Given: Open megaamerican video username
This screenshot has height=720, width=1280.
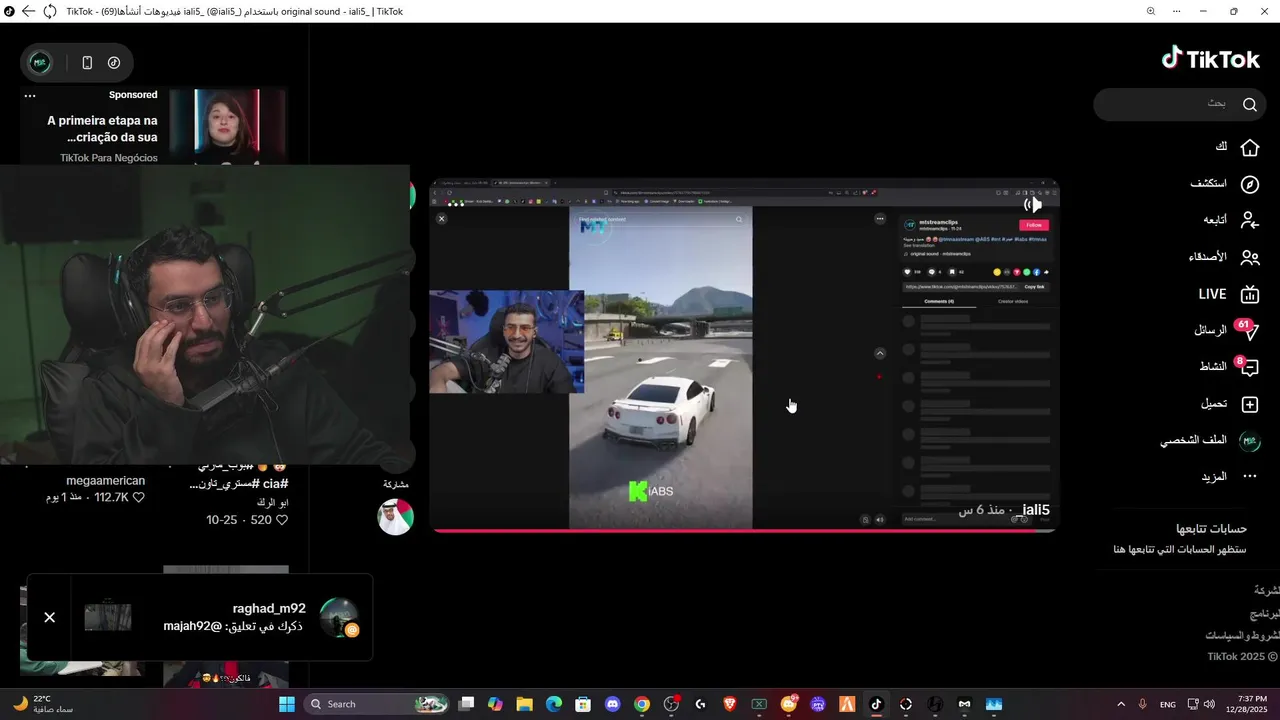Looking at the screenshot, I should [x=105, y=481].
